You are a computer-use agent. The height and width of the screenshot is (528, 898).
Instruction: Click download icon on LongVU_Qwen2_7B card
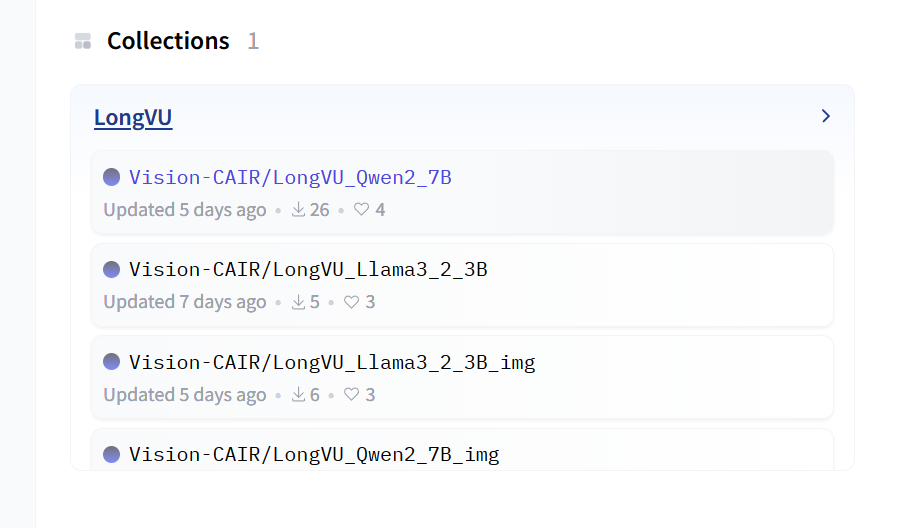[x=298, y=210]
